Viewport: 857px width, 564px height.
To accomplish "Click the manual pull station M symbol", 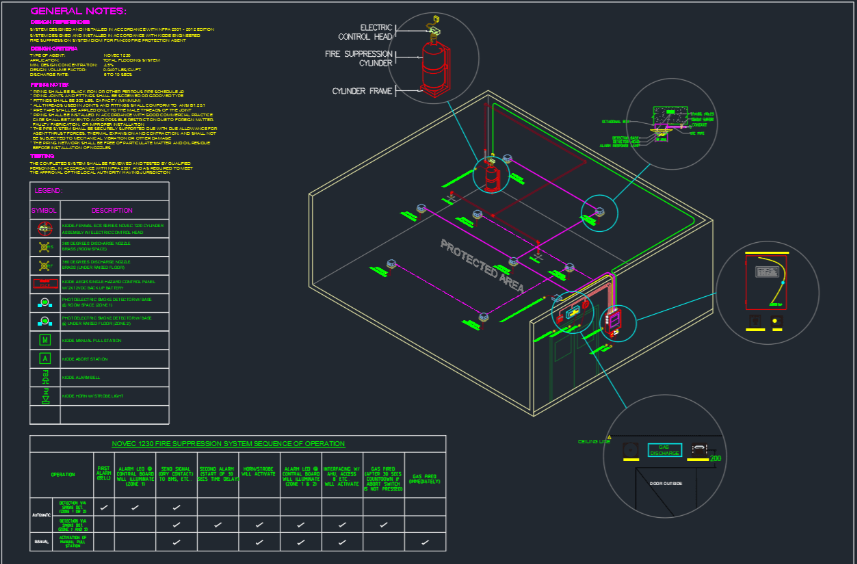I will [x=45, y=340].
